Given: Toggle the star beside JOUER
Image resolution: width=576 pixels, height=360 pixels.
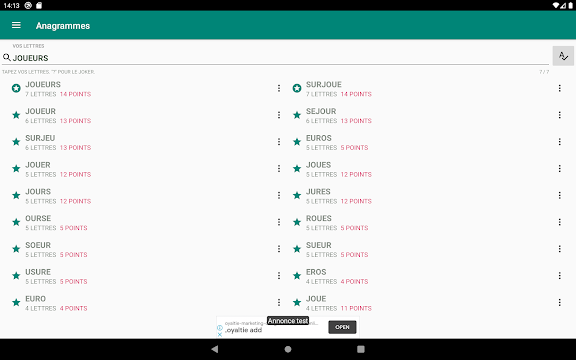Looking at the screenshot, I should click(x=16, y=169).
